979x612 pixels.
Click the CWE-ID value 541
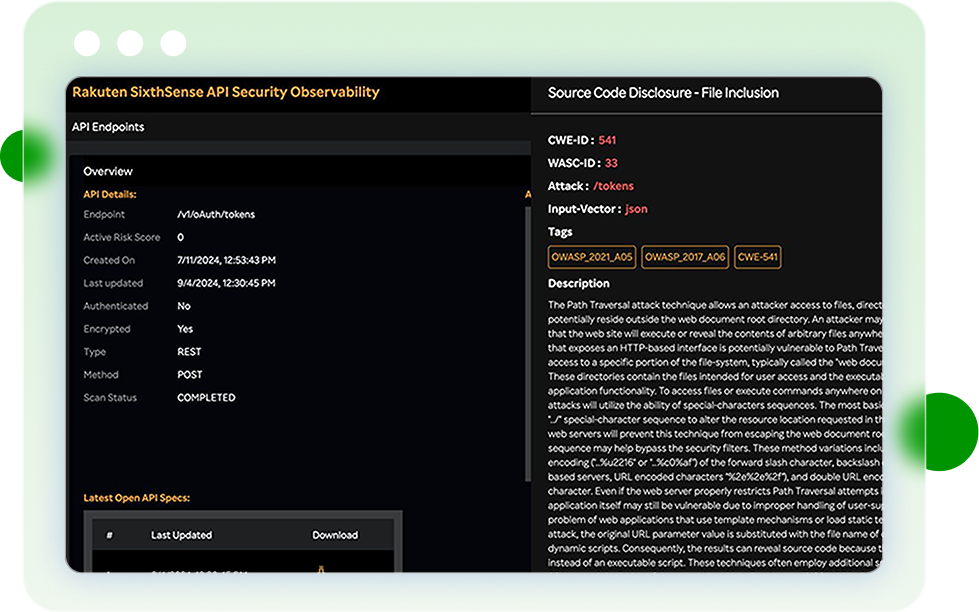pos(607,141)
